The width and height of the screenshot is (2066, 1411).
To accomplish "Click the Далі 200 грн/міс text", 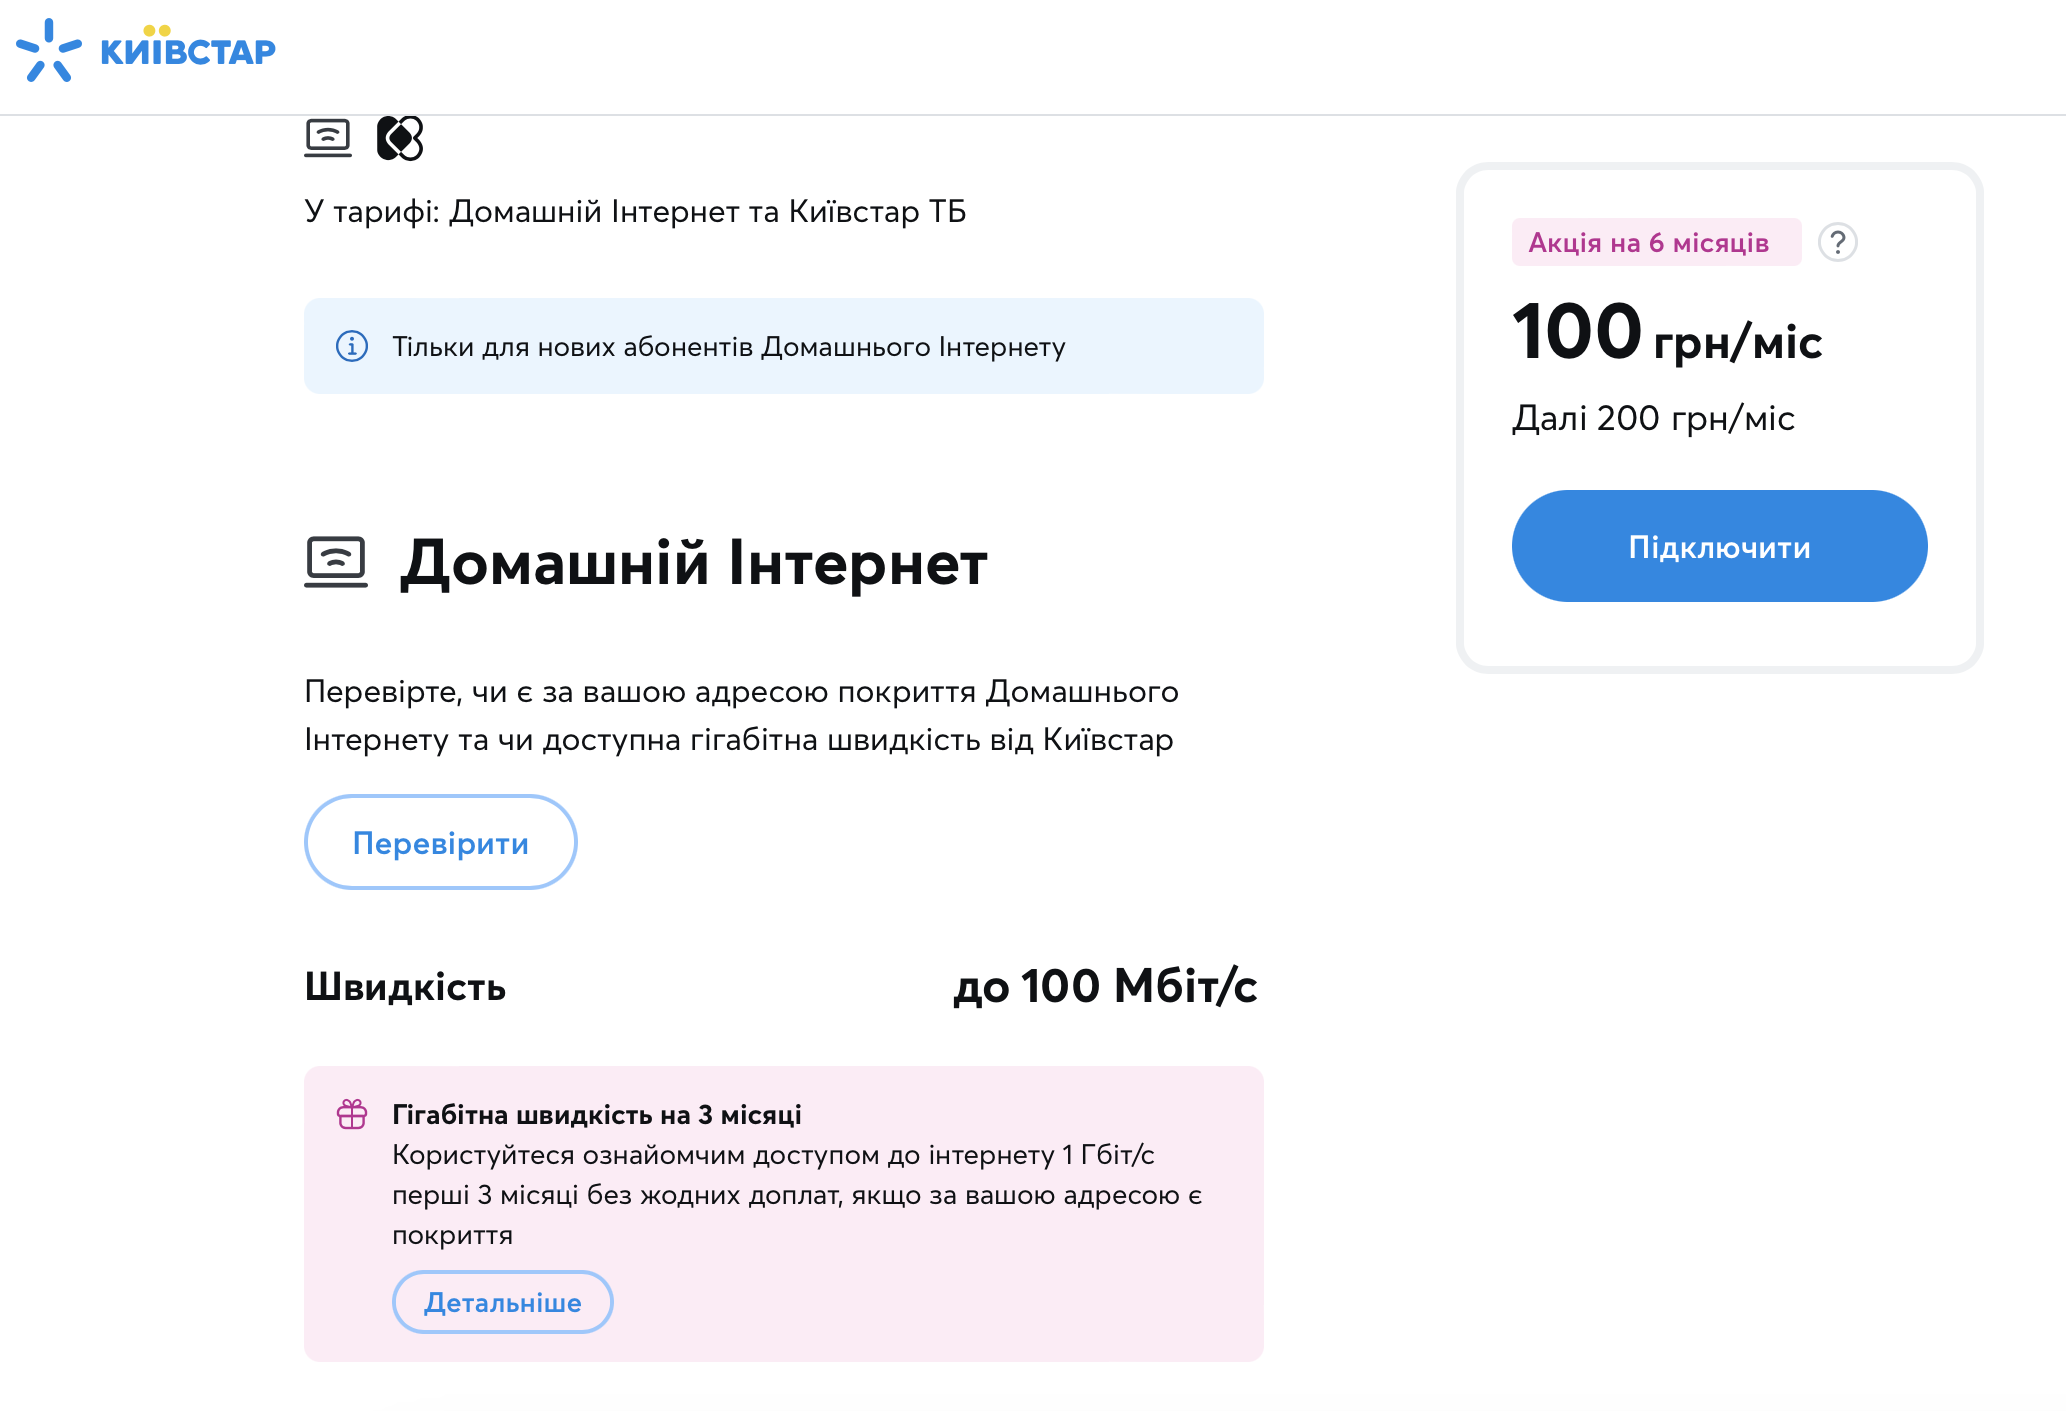I will pyautogui.click(x=1653, y=418).
